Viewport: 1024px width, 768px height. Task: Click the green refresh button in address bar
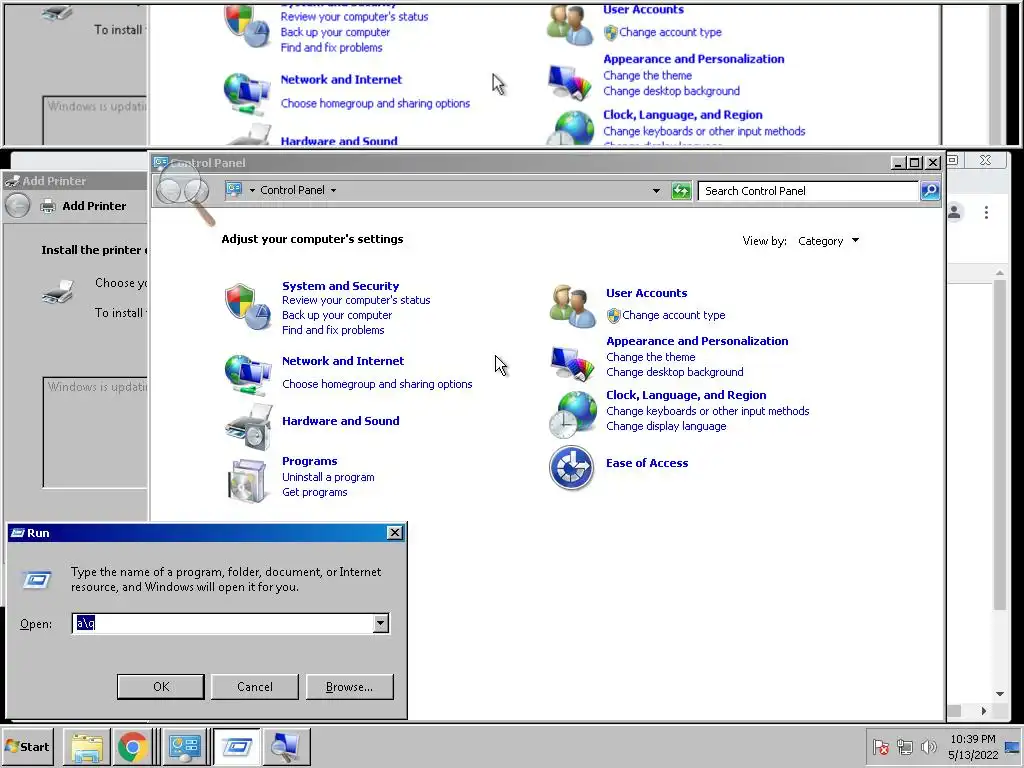point(680,191)
